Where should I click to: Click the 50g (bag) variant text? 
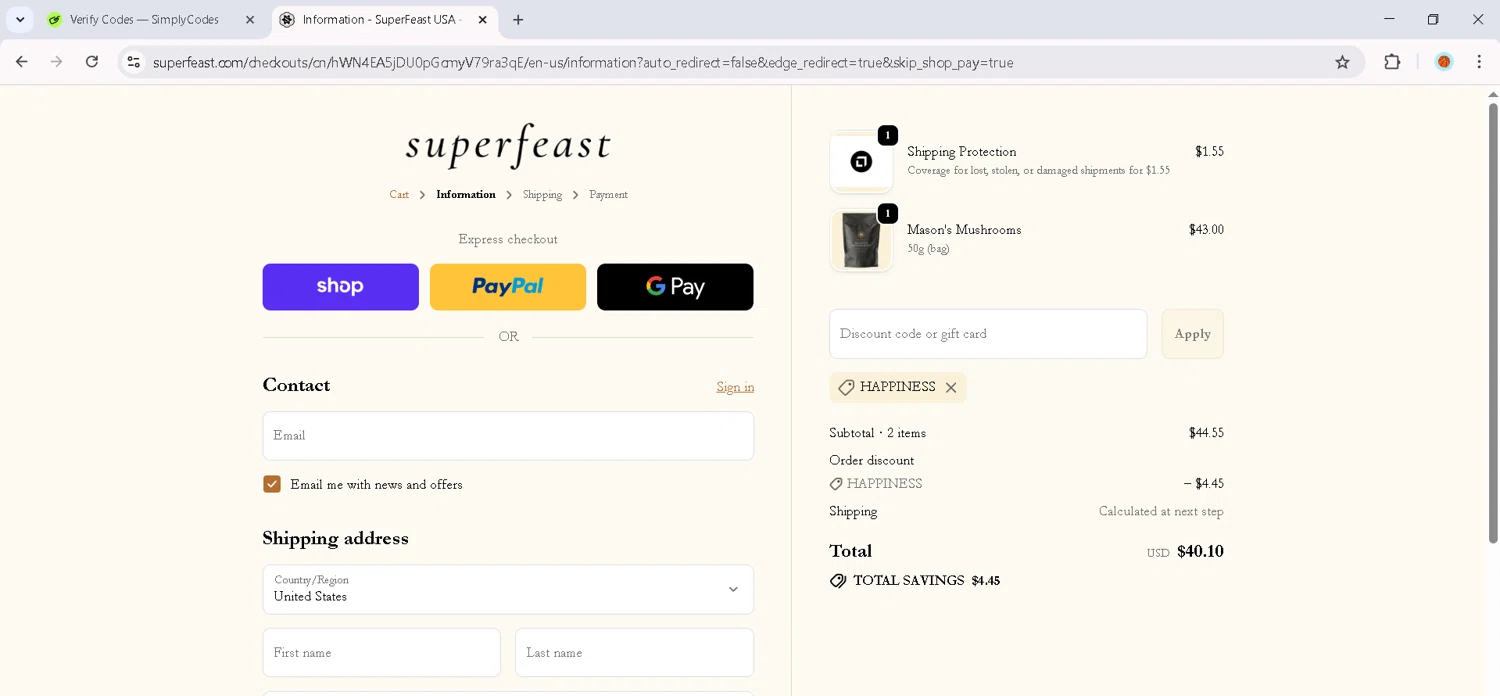click(x=928, y=249)
